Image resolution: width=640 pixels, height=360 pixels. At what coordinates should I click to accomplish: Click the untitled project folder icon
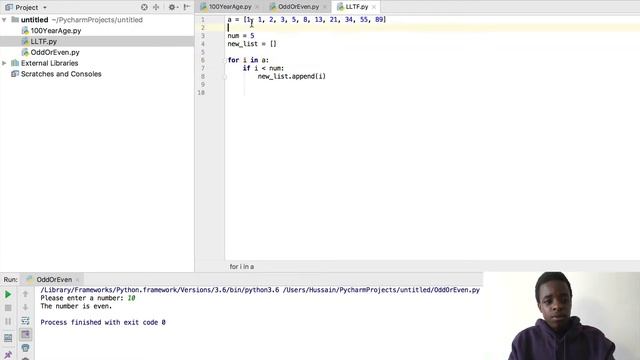point(15,20)
